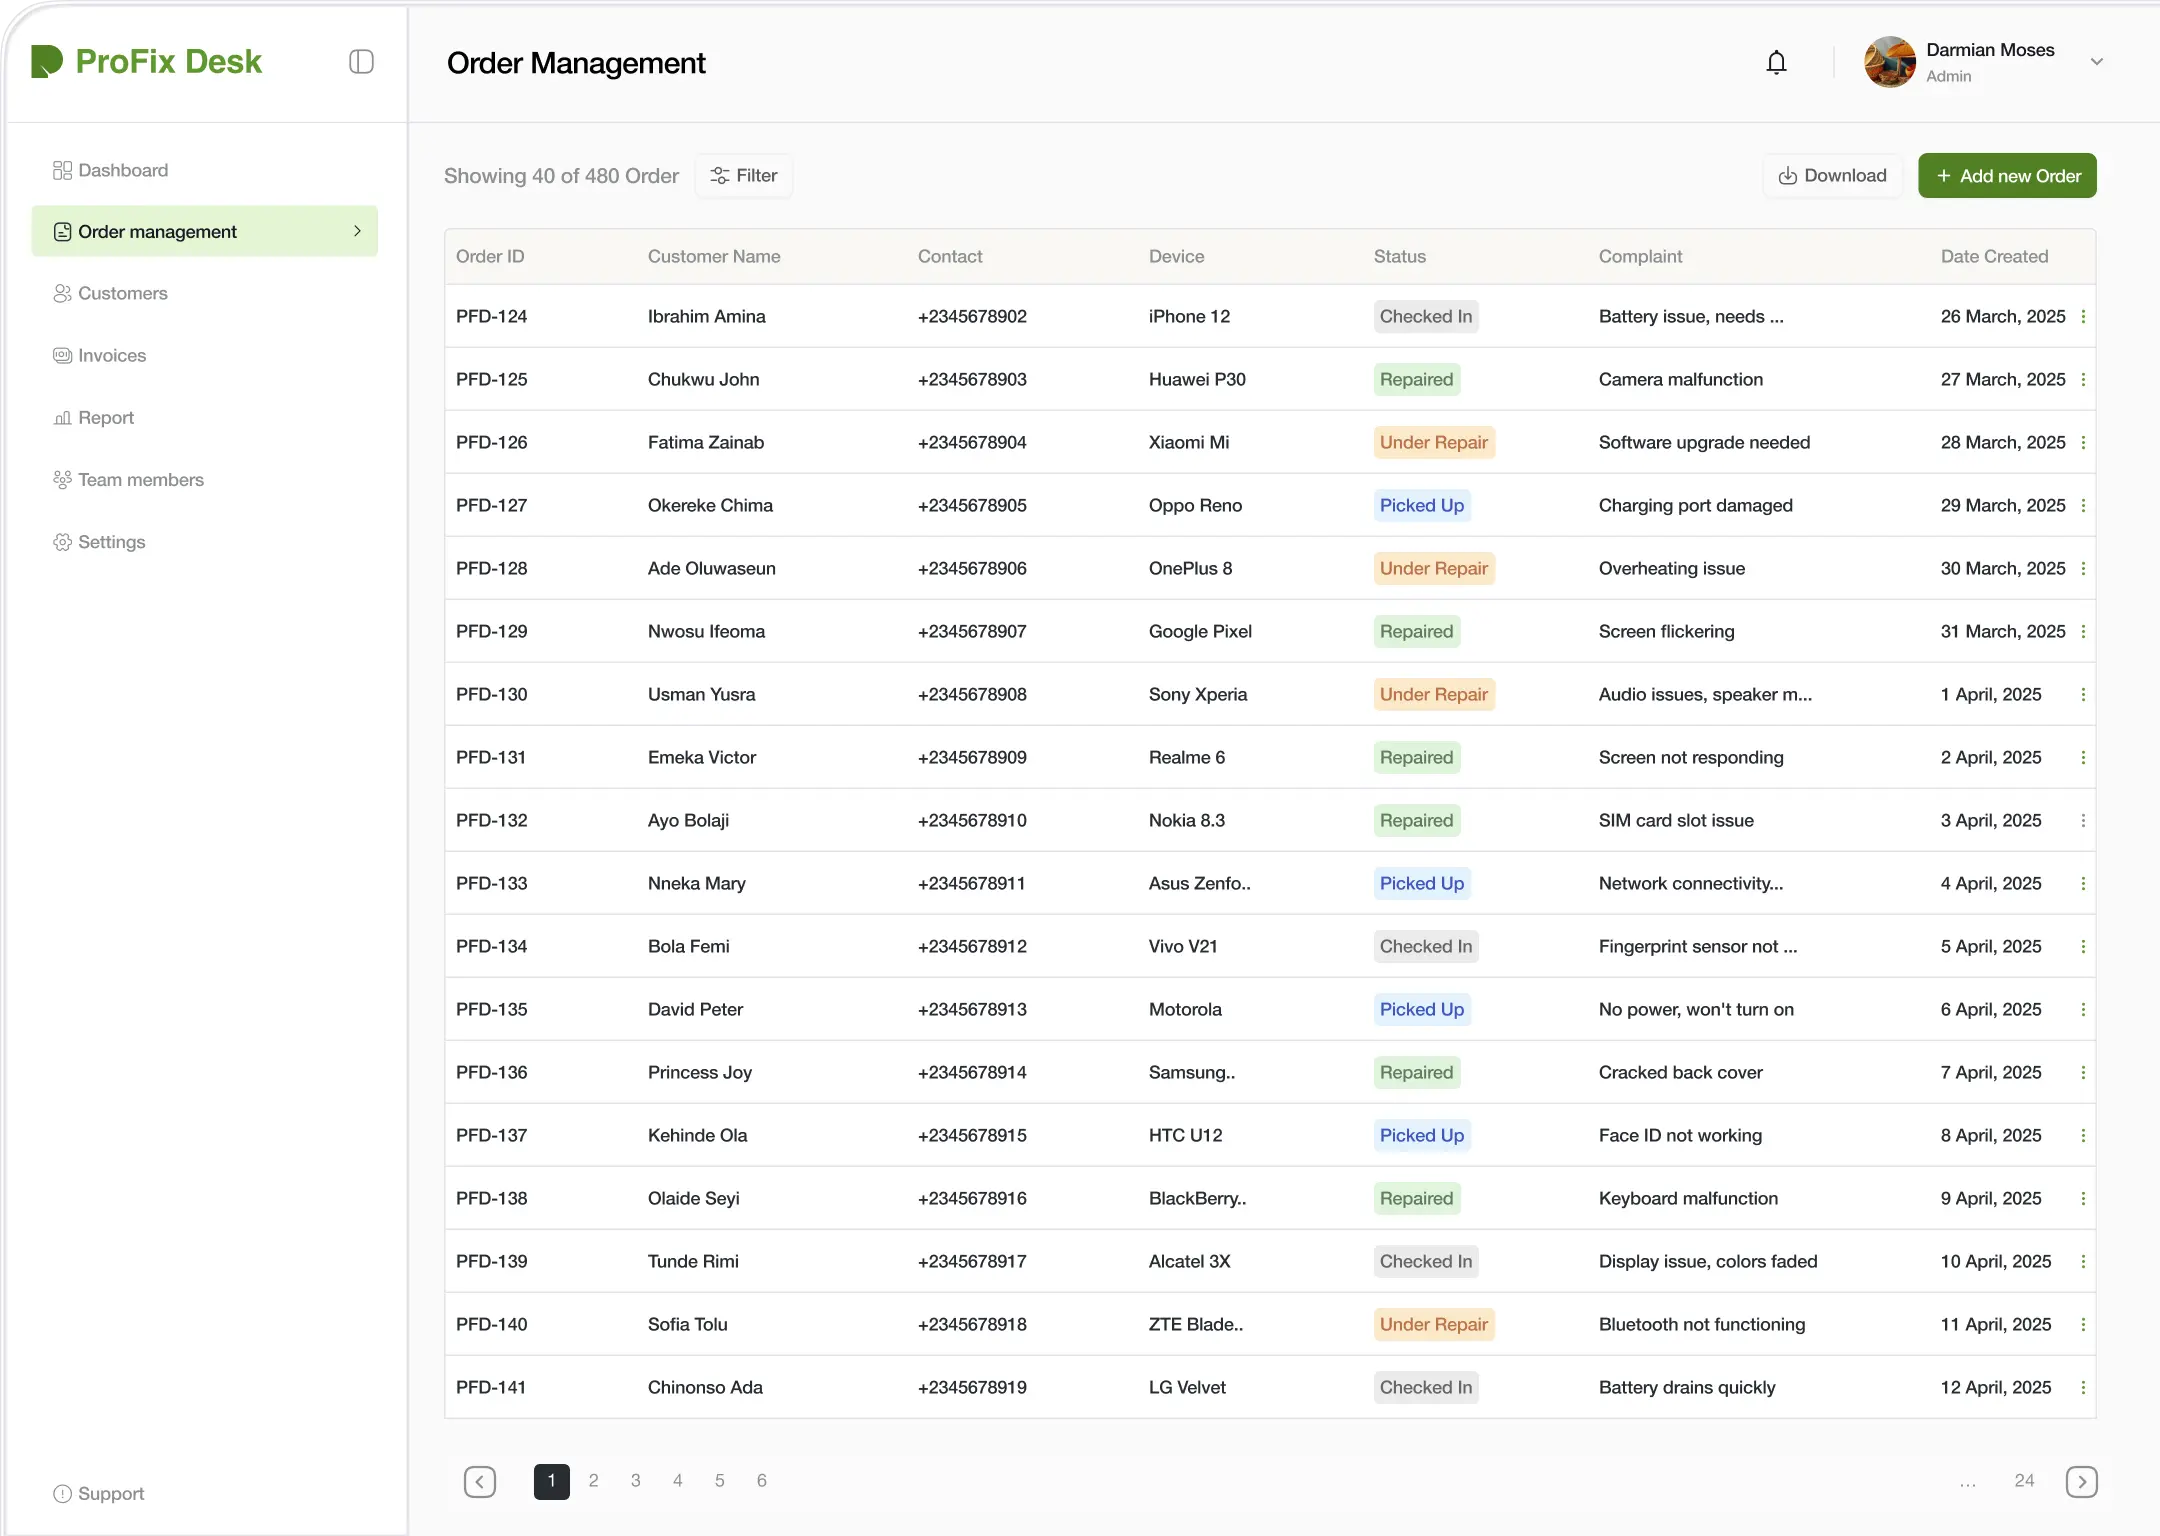Open the Support link
The image size is (2160, 1536).
click(x=98, y=1493)
